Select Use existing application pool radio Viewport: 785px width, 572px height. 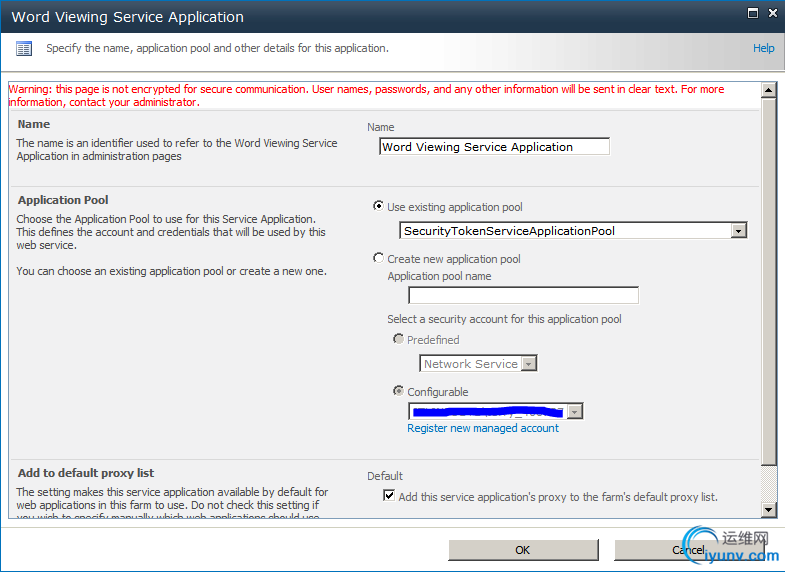378,206
